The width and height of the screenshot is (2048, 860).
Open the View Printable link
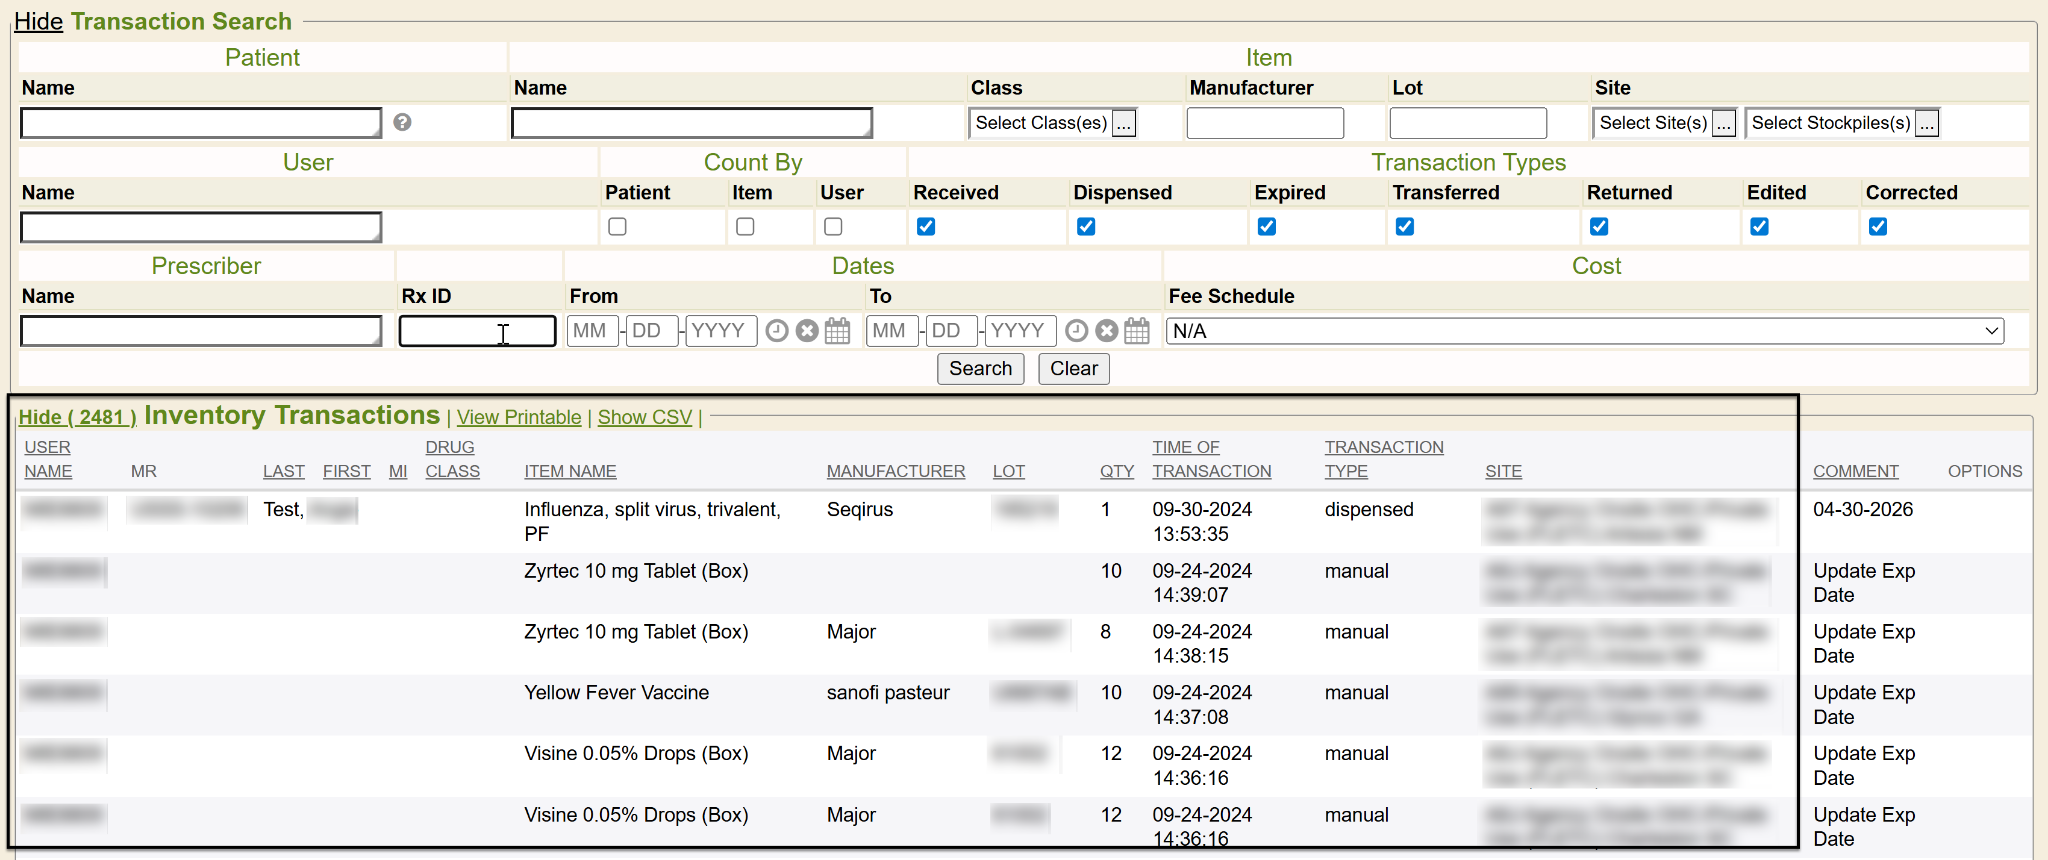(519, 417)
